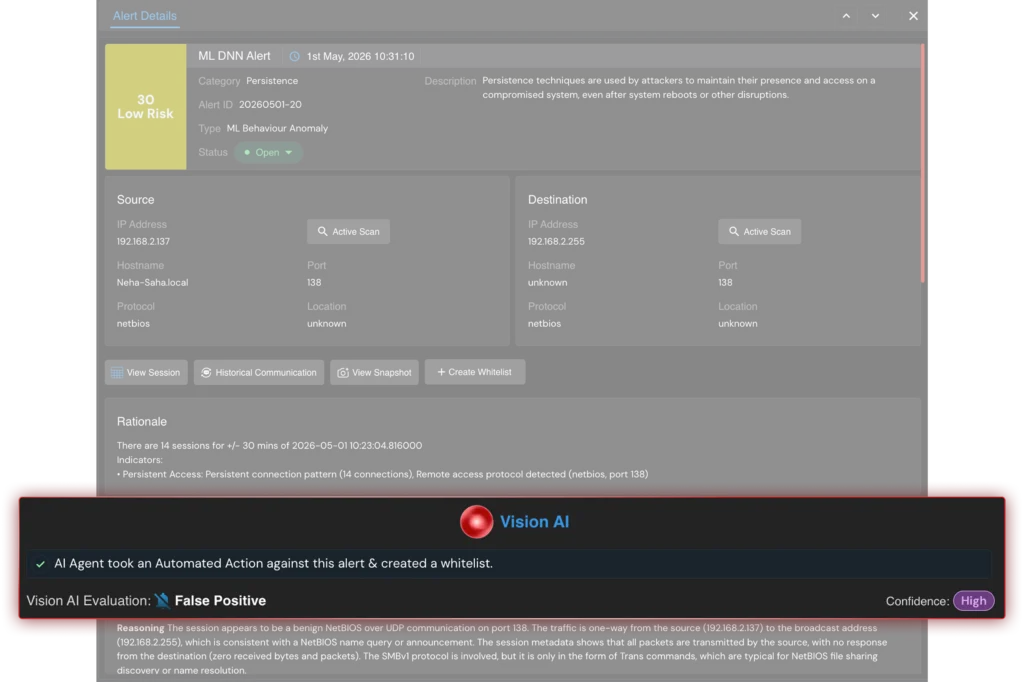Click the False Positive muted bell icon
Screen dimensions: 1024x682
[162, 600]
